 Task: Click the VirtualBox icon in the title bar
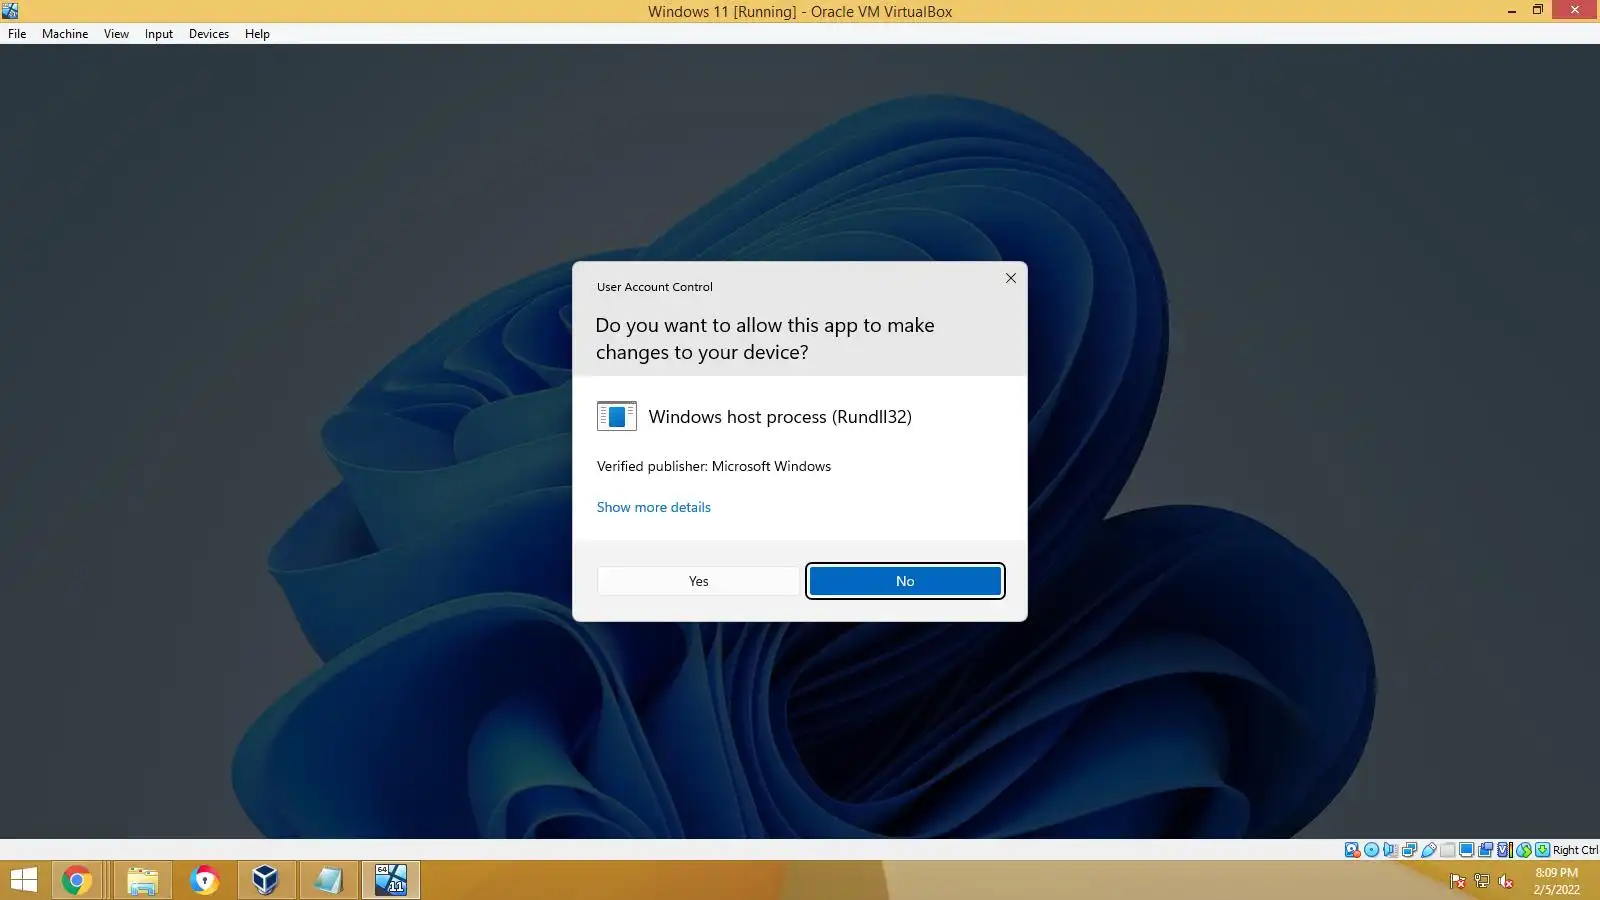10,11
